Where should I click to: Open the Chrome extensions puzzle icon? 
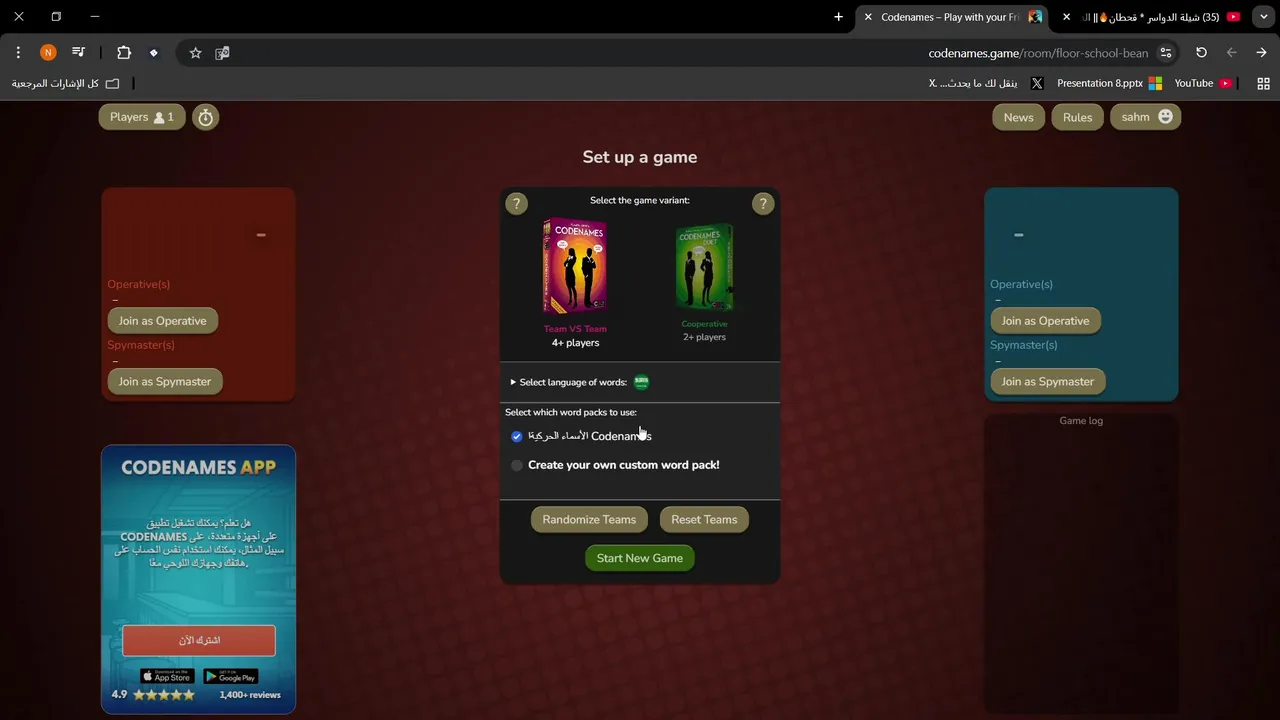(124, 53)
